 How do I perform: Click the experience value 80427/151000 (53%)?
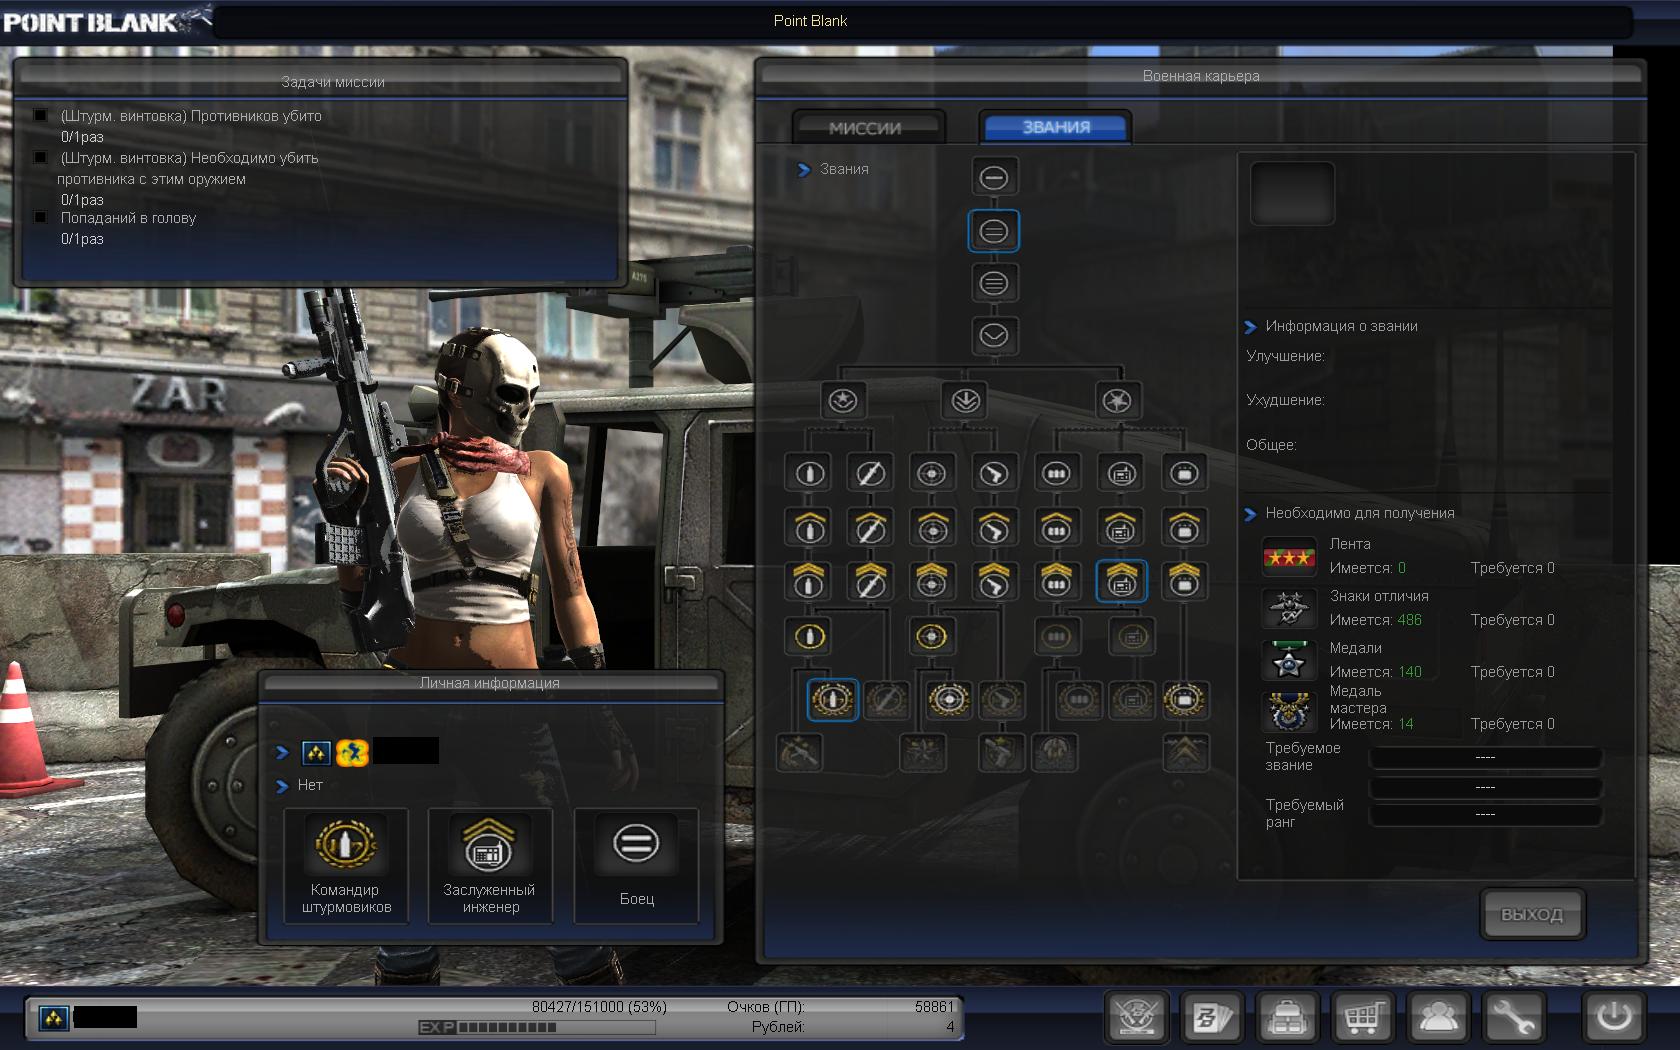(599, 1006)
